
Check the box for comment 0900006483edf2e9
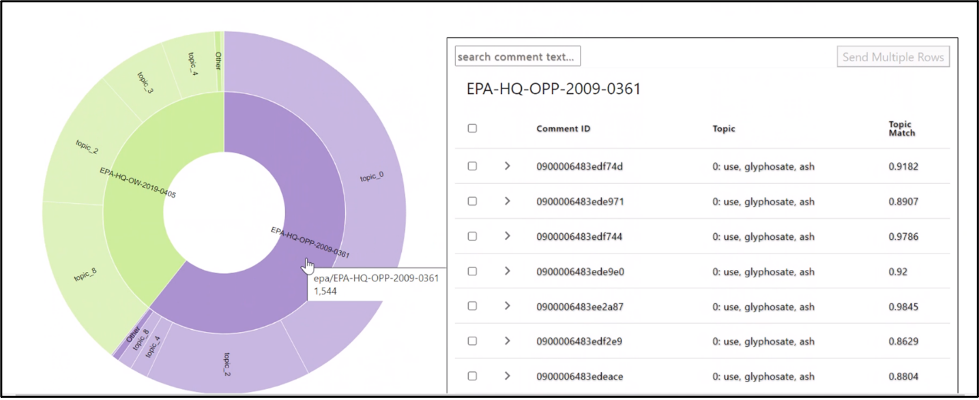coord(473,341)
